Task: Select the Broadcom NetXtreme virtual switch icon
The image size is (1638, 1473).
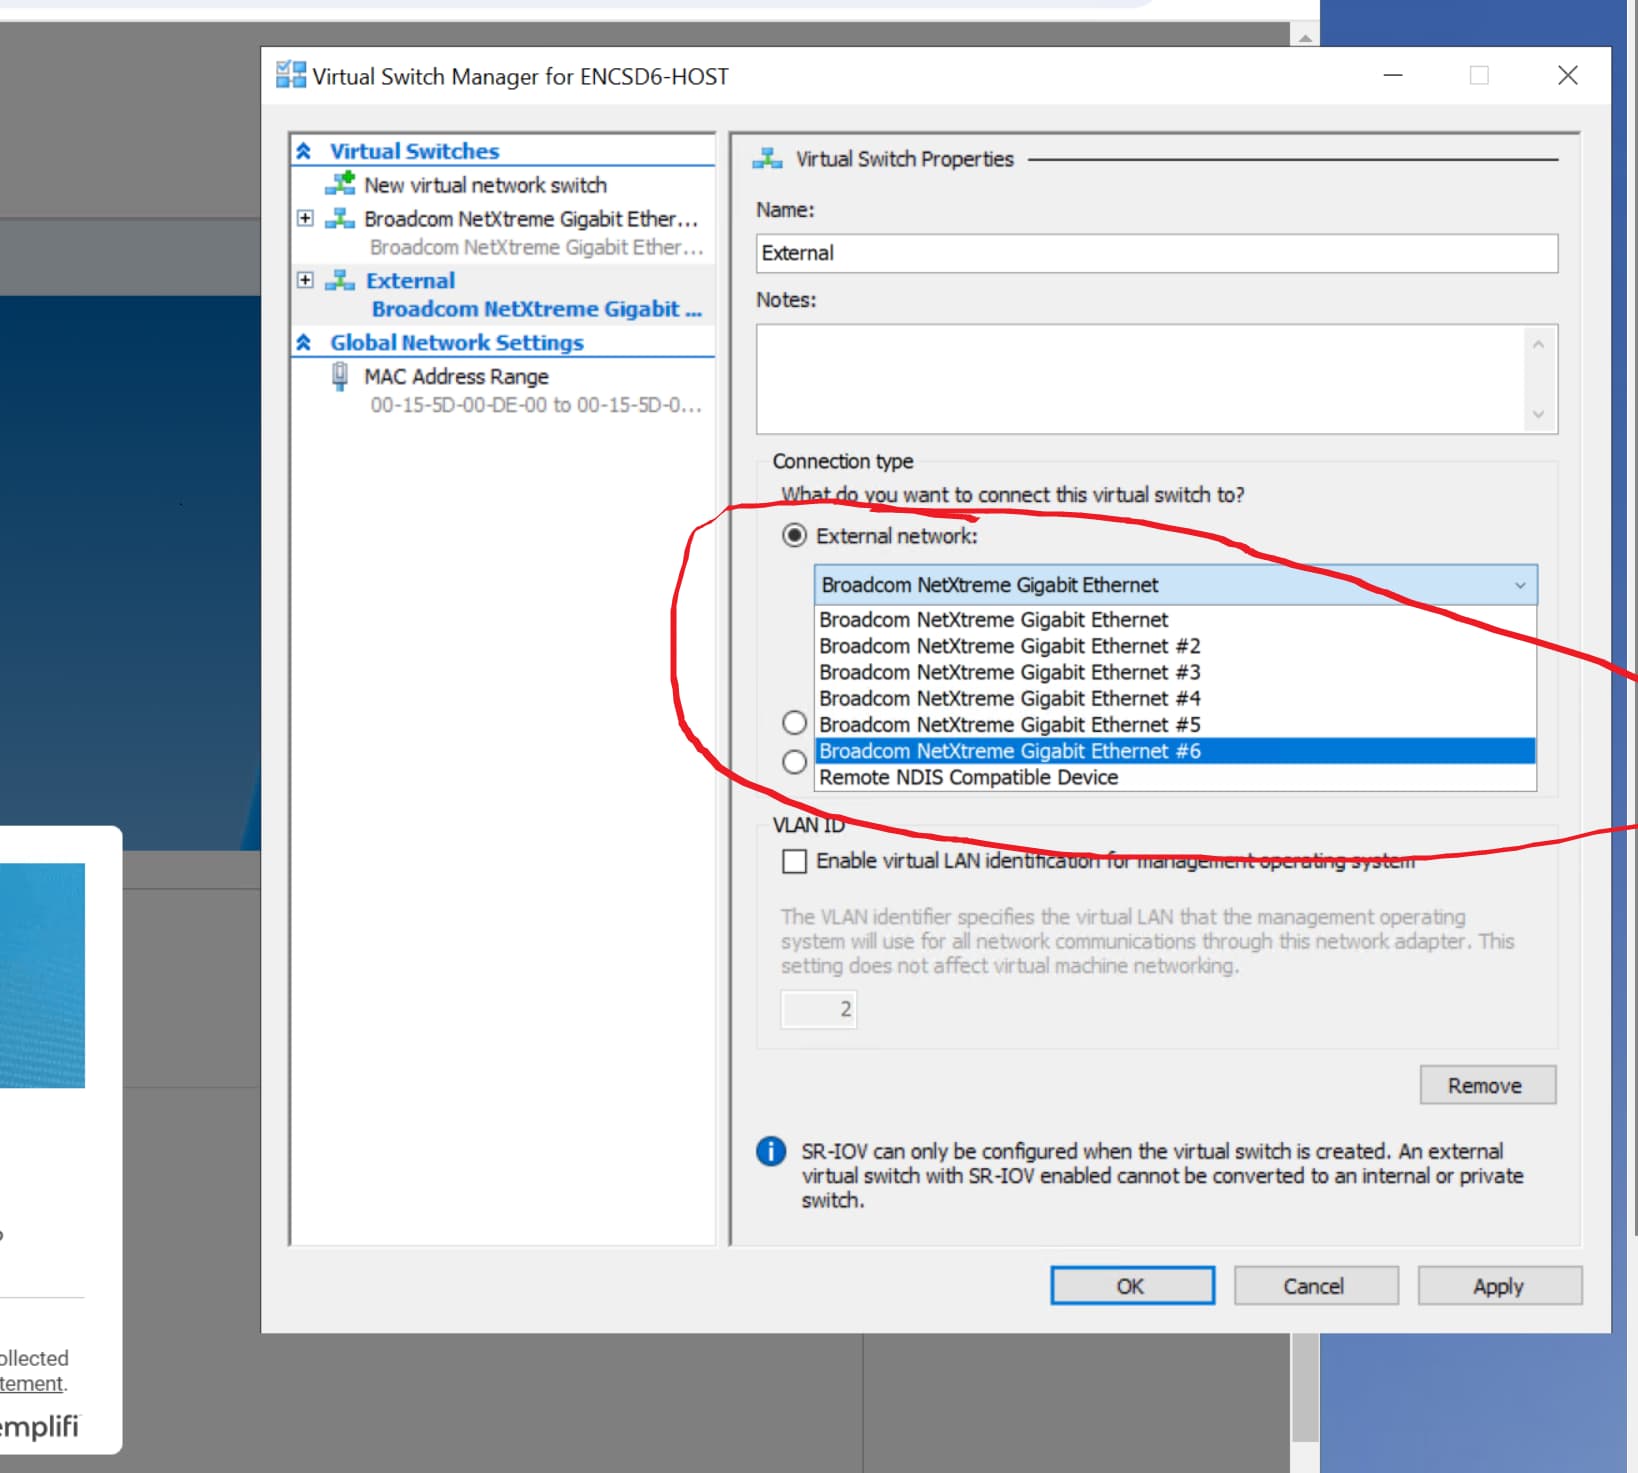Action: pyautogui.click(x=341, y=219)
